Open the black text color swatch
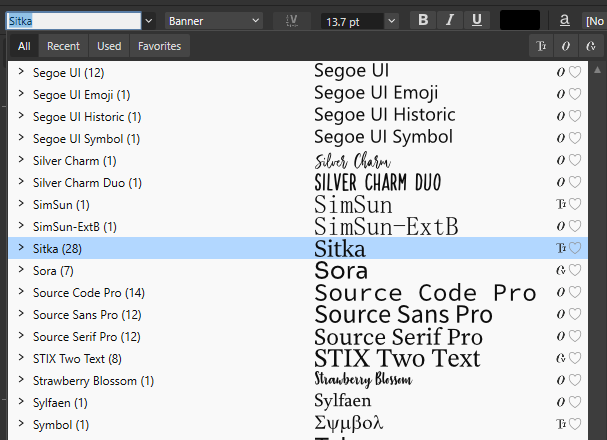607x440 pixels. (x=520, y=20)
